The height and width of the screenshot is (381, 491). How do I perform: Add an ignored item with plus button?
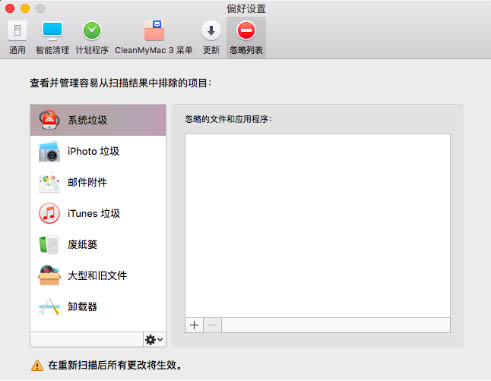coord(194,325)
